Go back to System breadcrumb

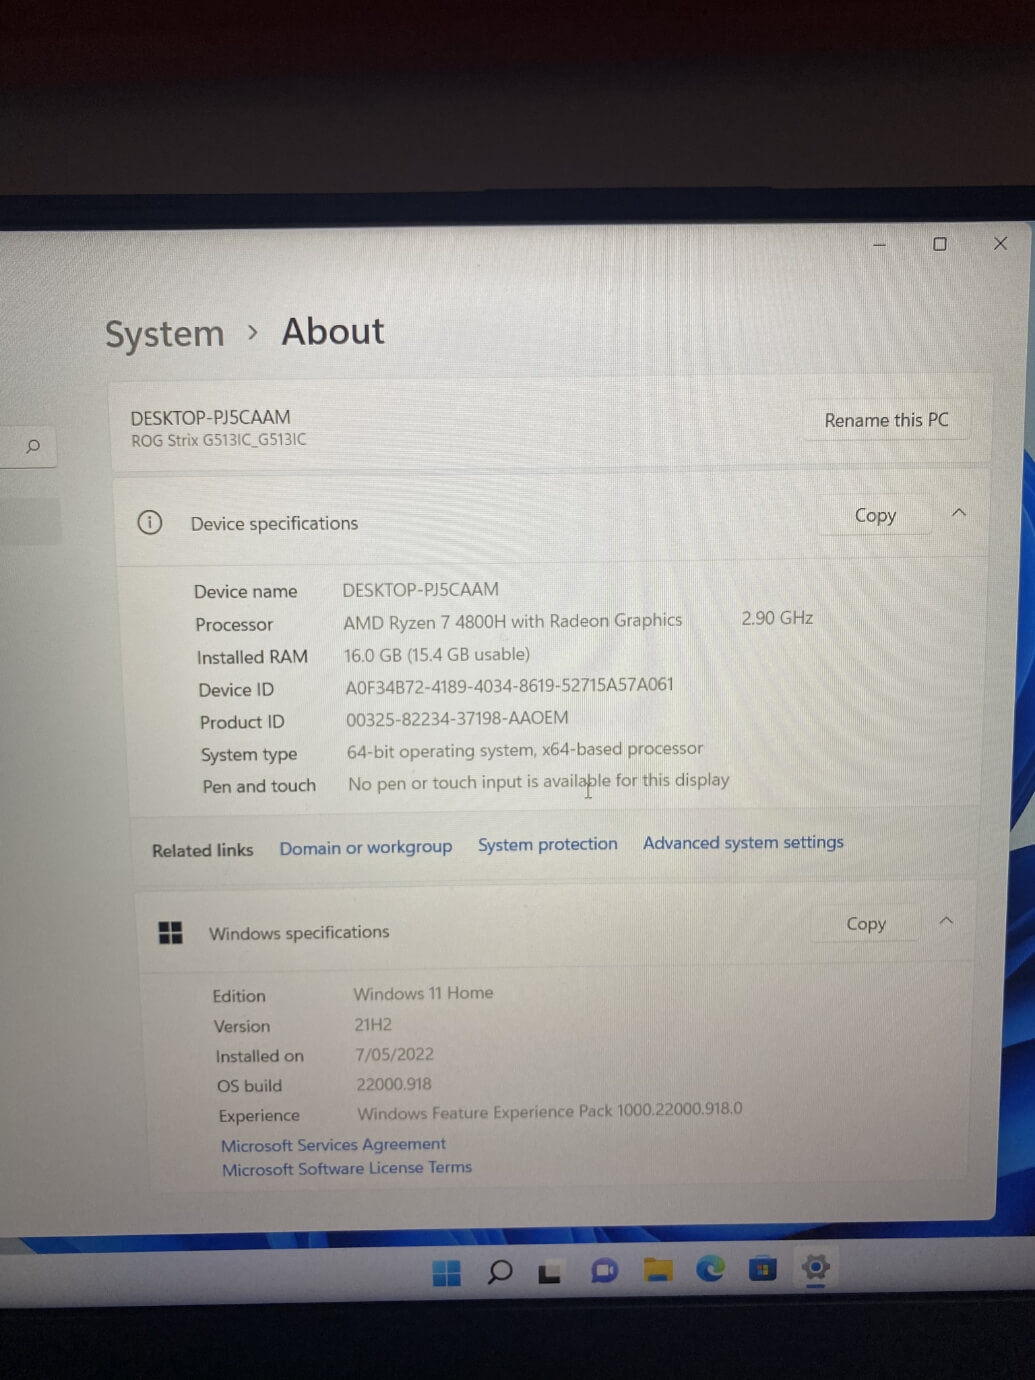[165, 334]
